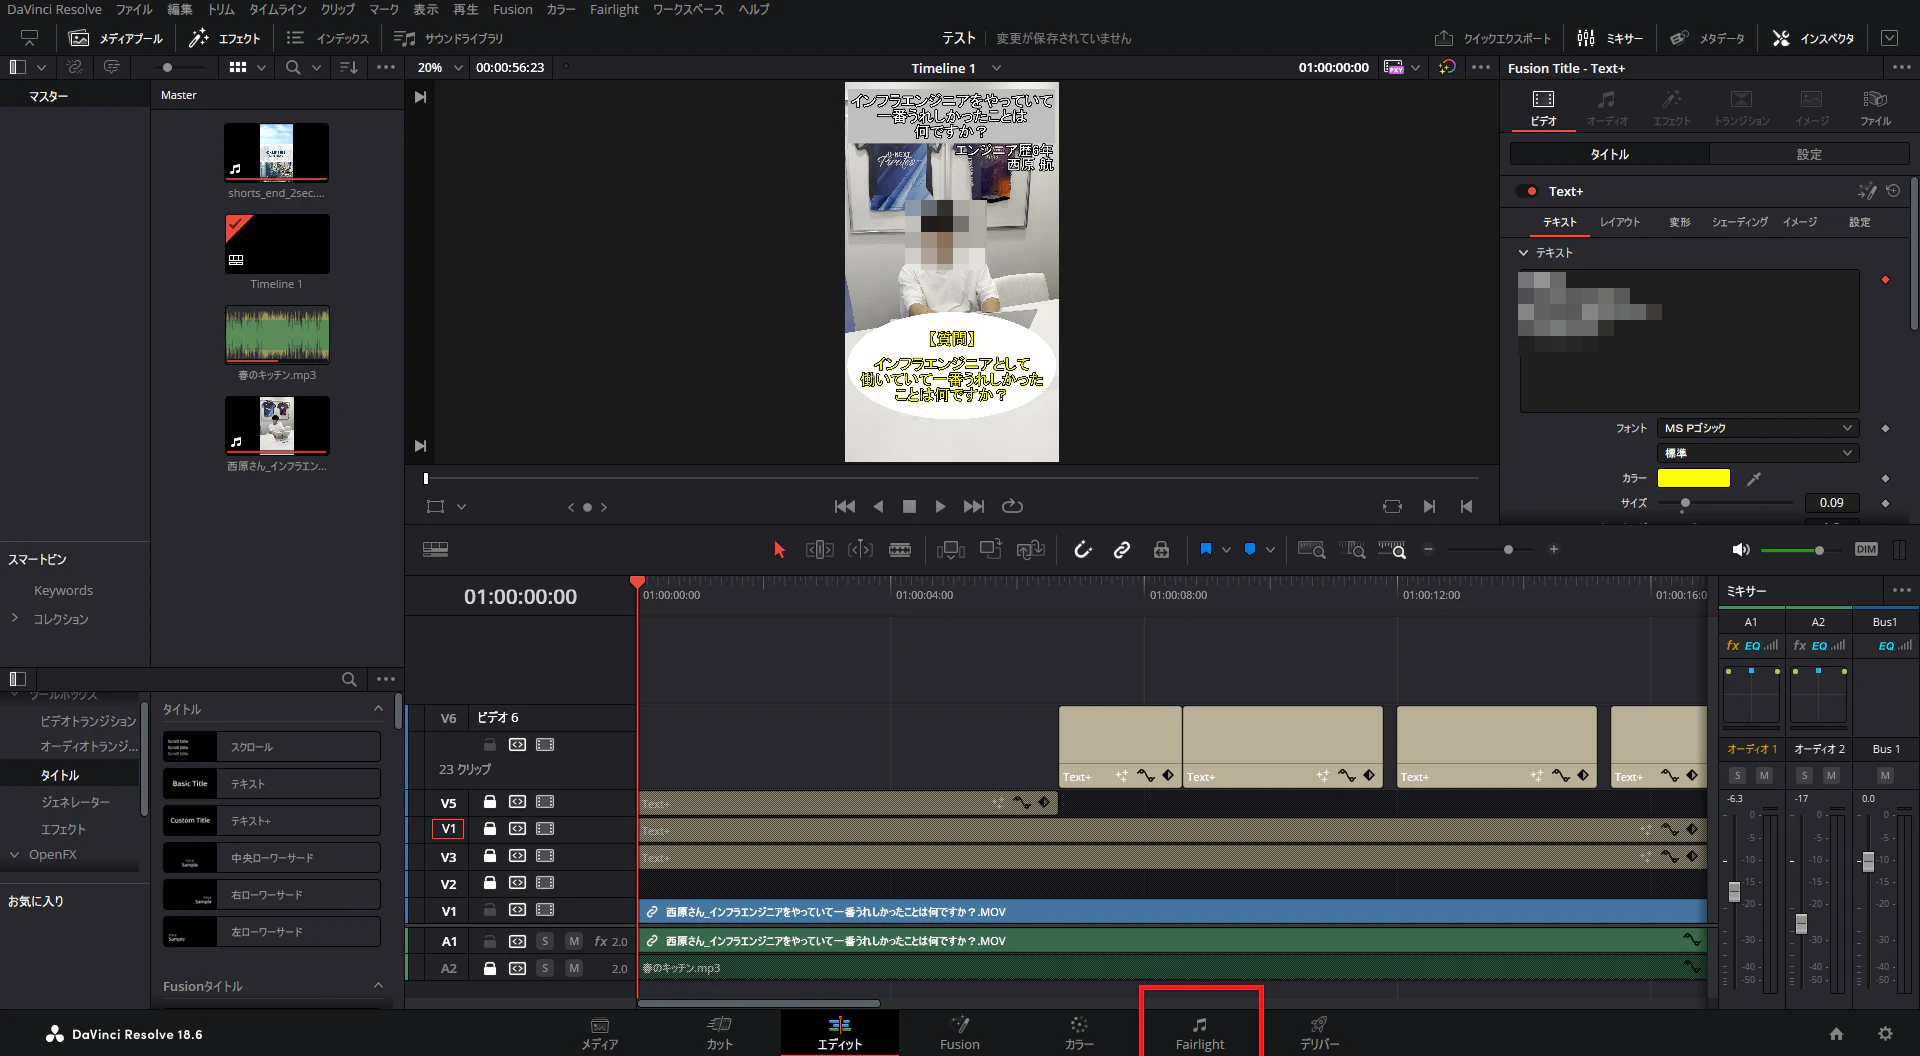Viewport: 1920px width, 1056px height.
Task: Click the yellow text color swatch
Action: click(1693, 478)
